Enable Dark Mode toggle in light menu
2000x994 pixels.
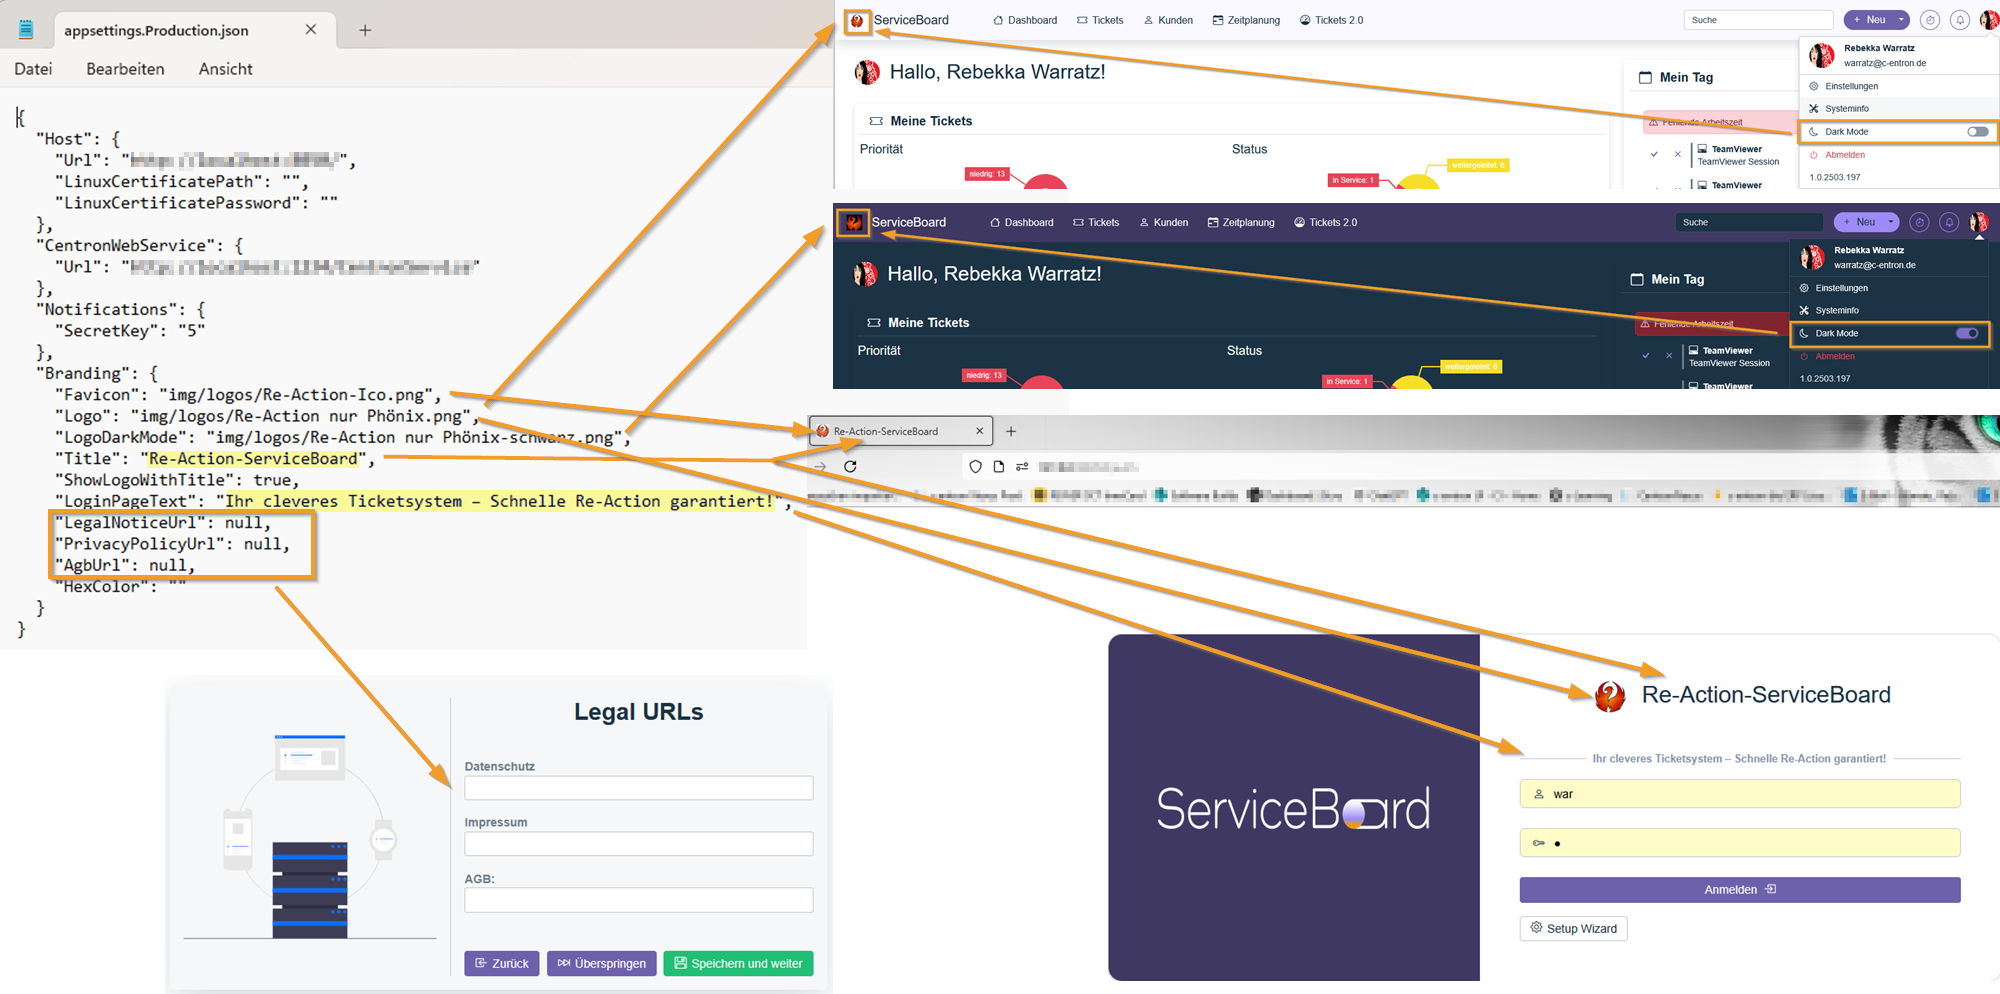[1977, 131]
